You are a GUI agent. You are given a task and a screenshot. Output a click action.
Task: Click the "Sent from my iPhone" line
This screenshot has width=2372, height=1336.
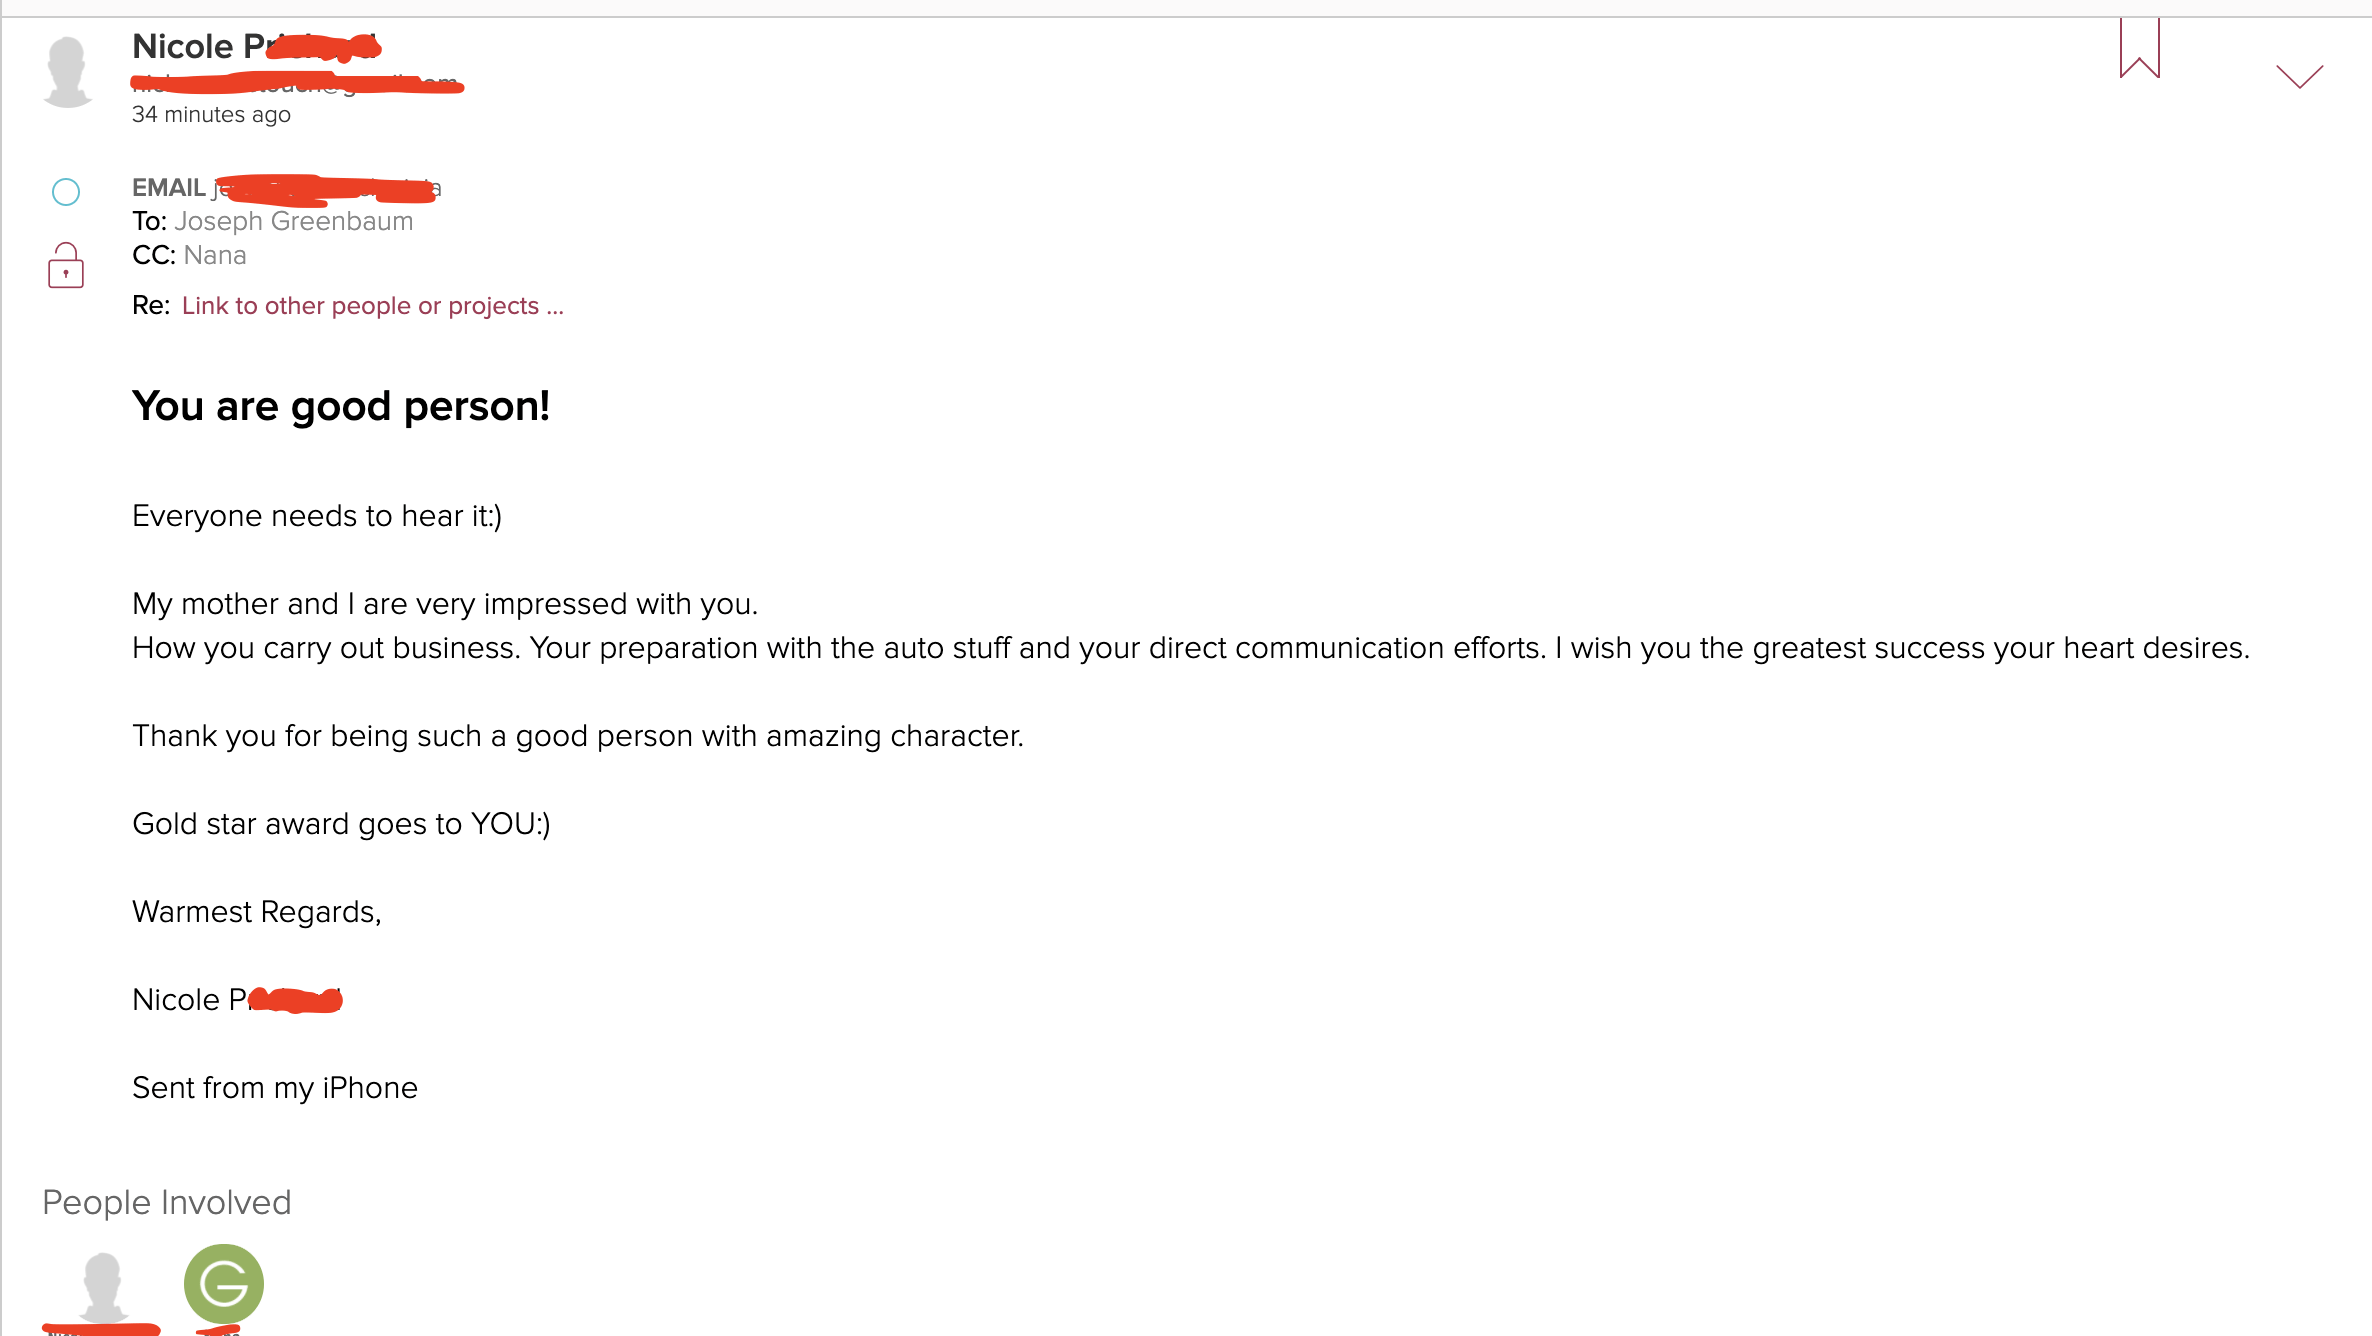click(275, 1088)
